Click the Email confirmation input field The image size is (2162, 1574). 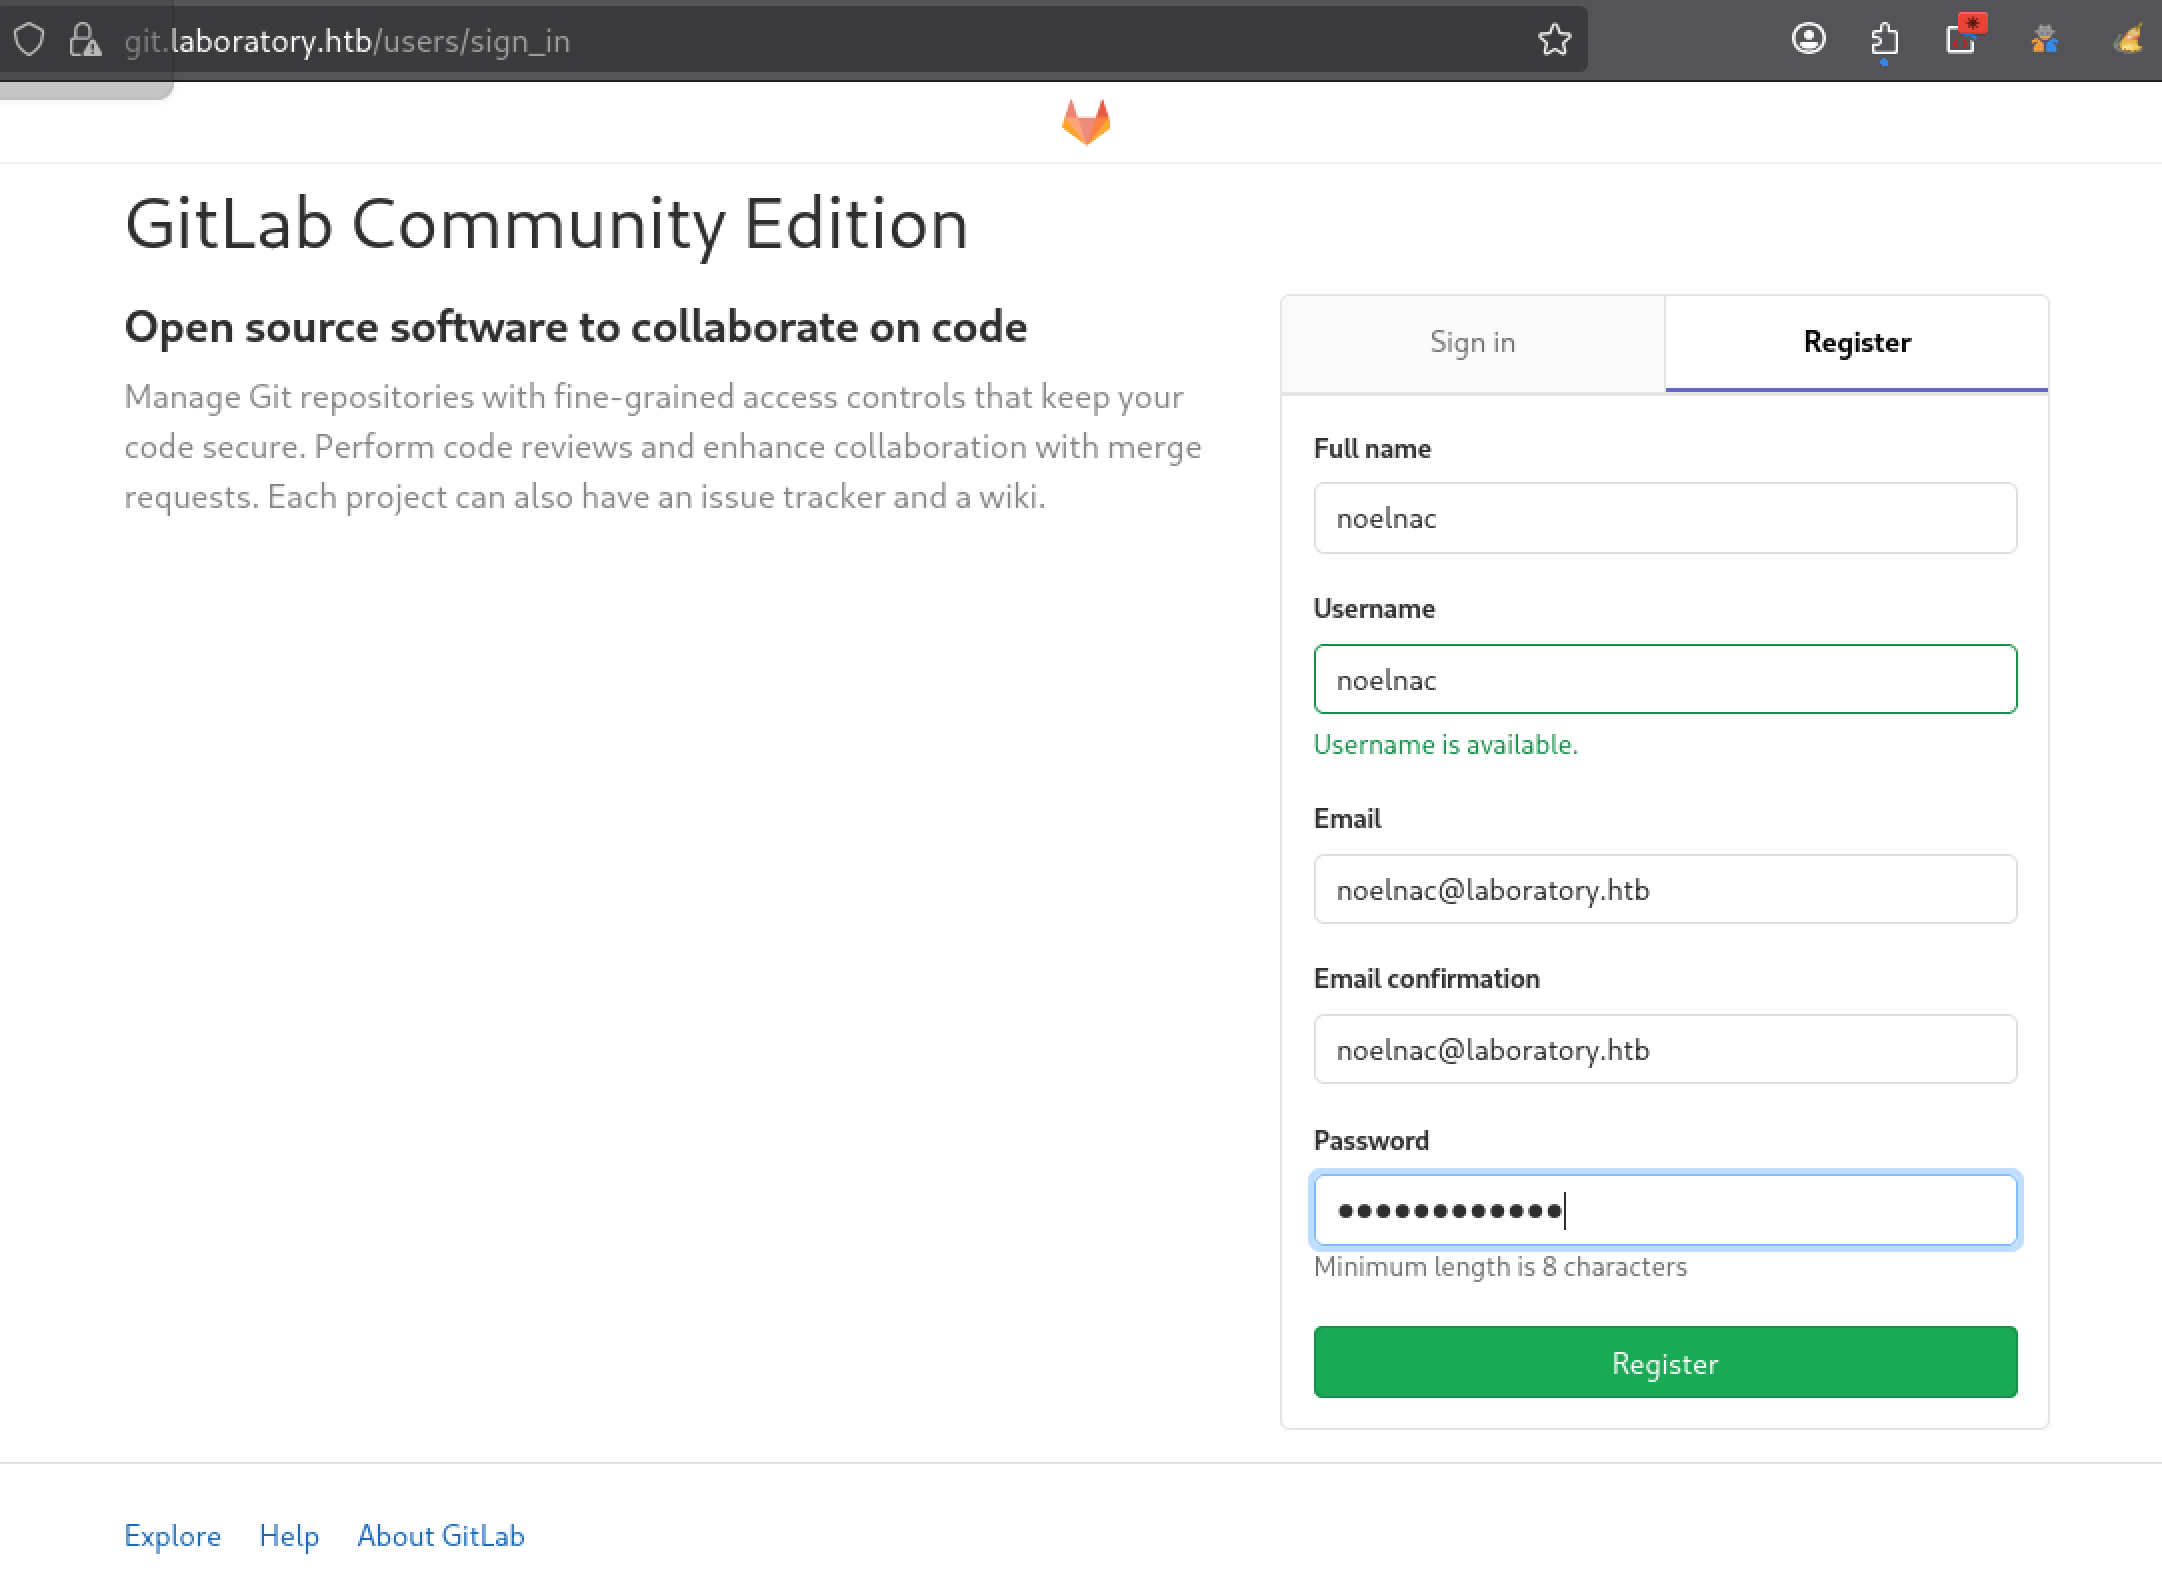pyautogui.click(x=1665, y=1049)
